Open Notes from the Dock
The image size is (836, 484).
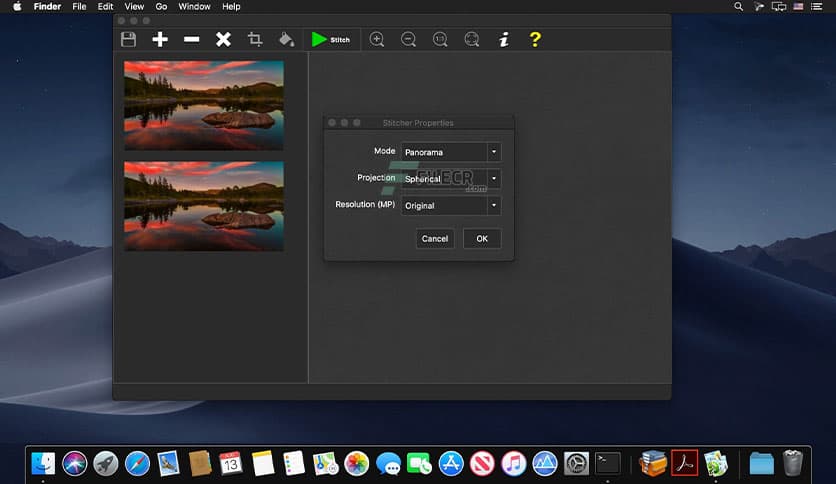262,463
